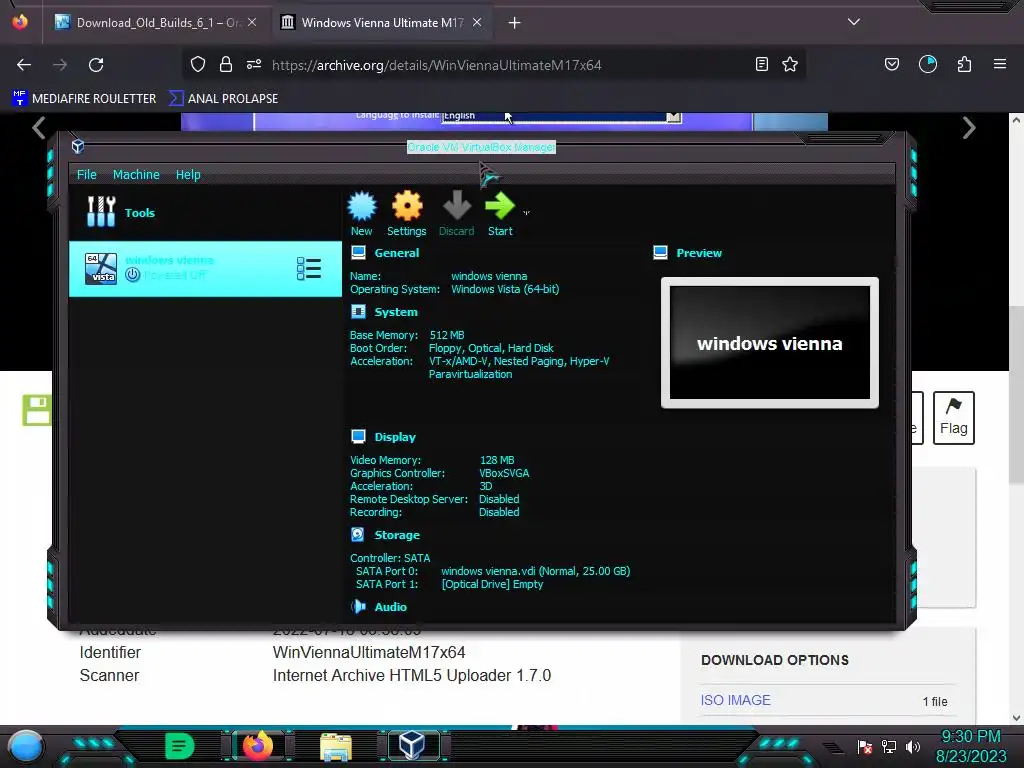Switch to Windows Vienna Ultimate M17 tab
The width and height of the screenshot is (1024, 768).
pos(382,23)
